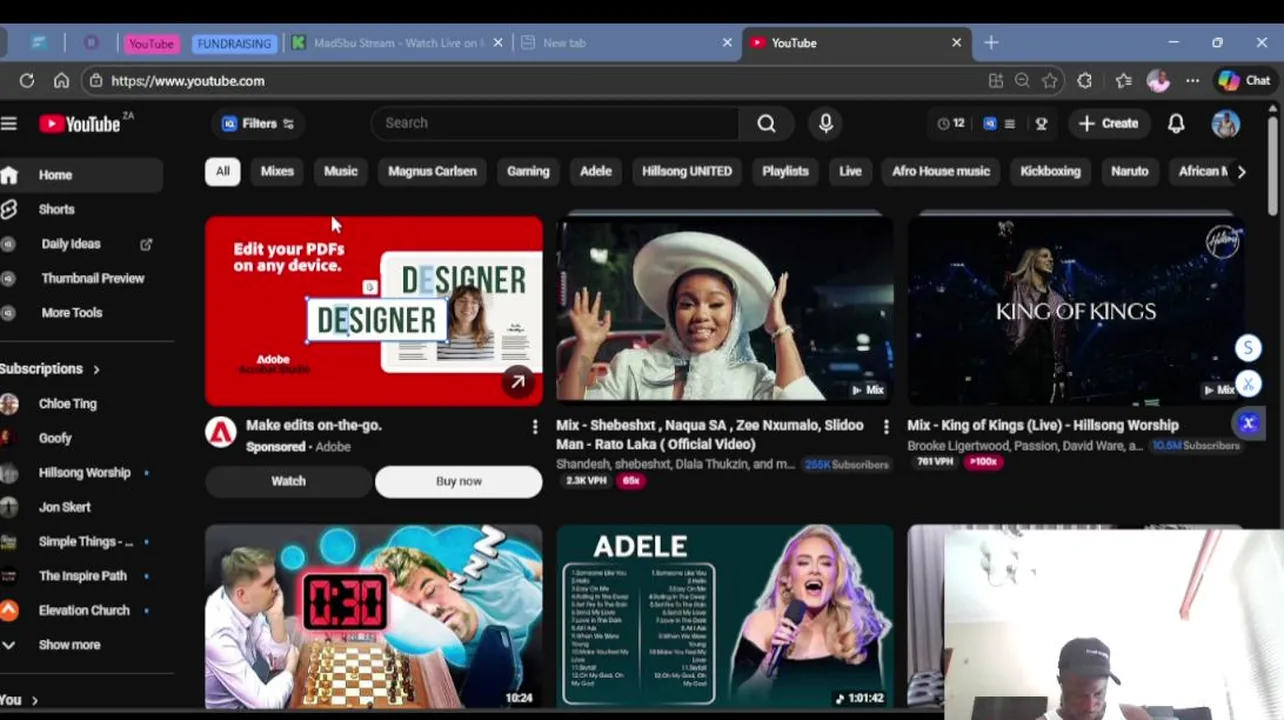Open options for the Adobe sponsored ad
1284x720 pixels.
coord(535,427)
